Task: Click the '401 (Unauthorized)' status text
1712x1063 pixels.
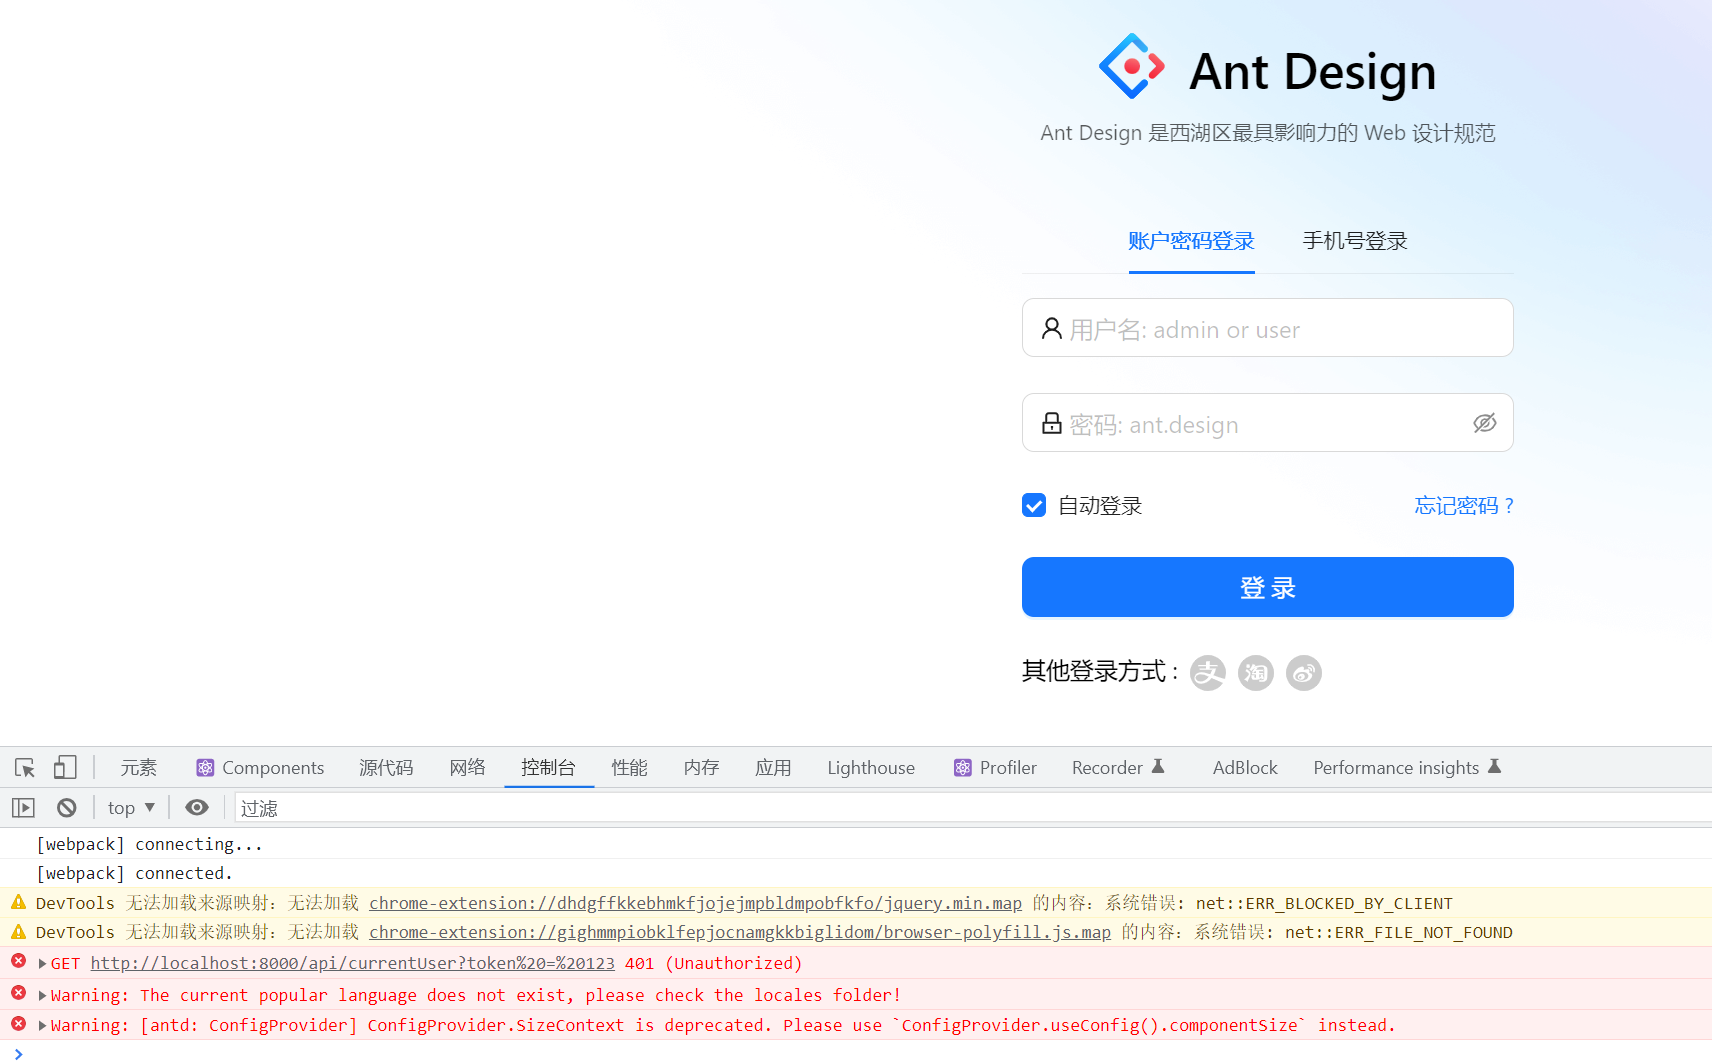Action: pos(713,964)
